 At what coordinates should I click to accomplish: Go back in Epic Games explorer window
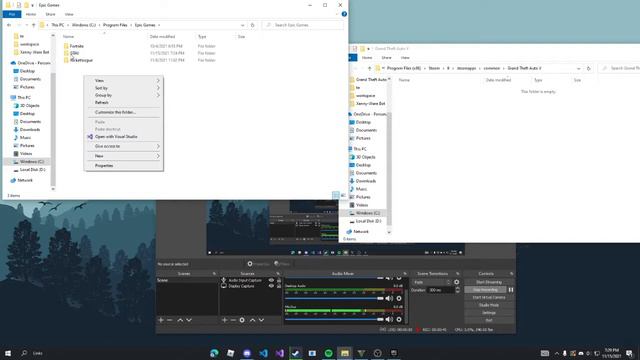9,25
